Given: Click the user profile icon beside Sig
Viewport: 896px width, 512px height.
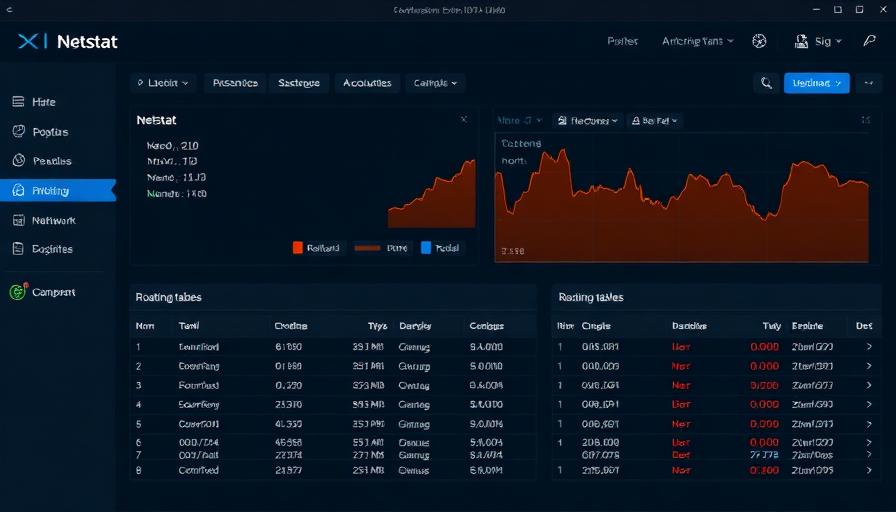Looking at the screenshot, I should tap(801, 41).
